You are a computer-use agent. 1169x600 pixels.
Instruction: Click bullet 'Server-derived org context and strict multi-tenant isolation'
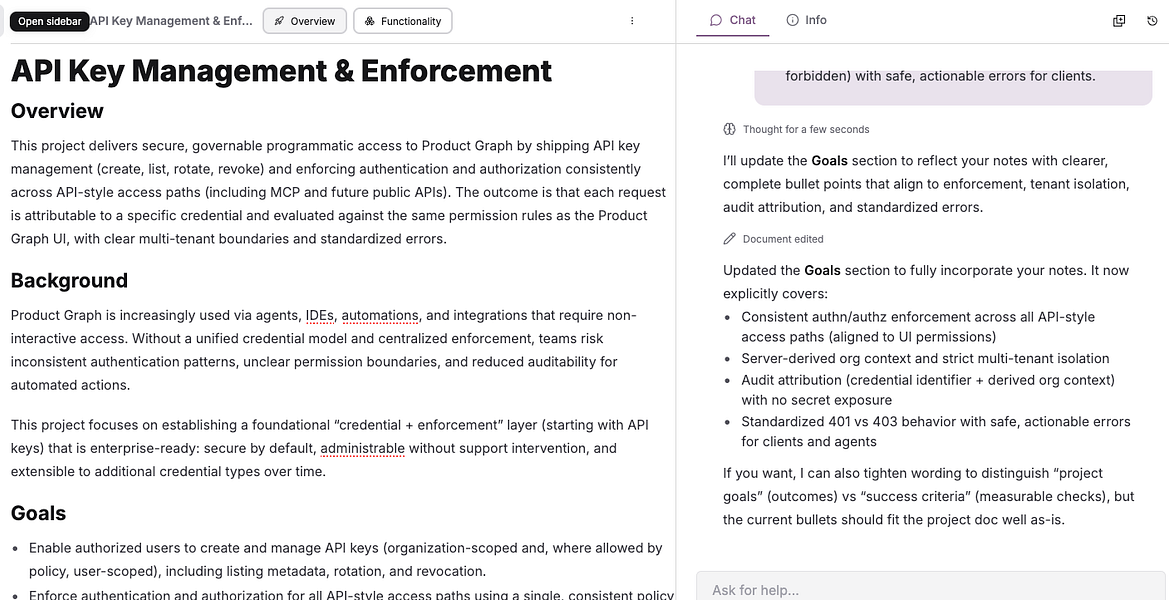[924, 359]
